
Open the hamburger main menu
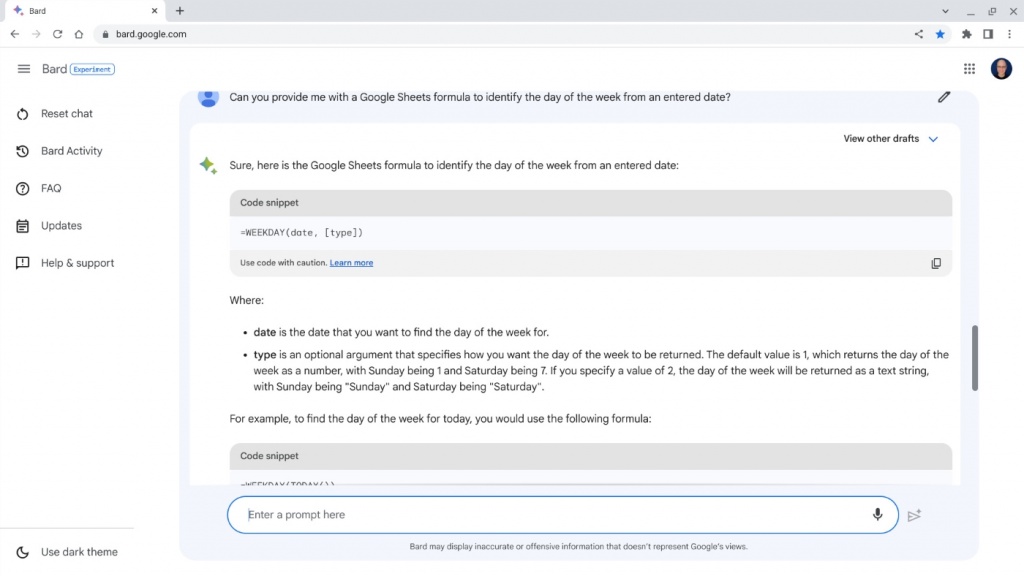[x=24, y=69]
